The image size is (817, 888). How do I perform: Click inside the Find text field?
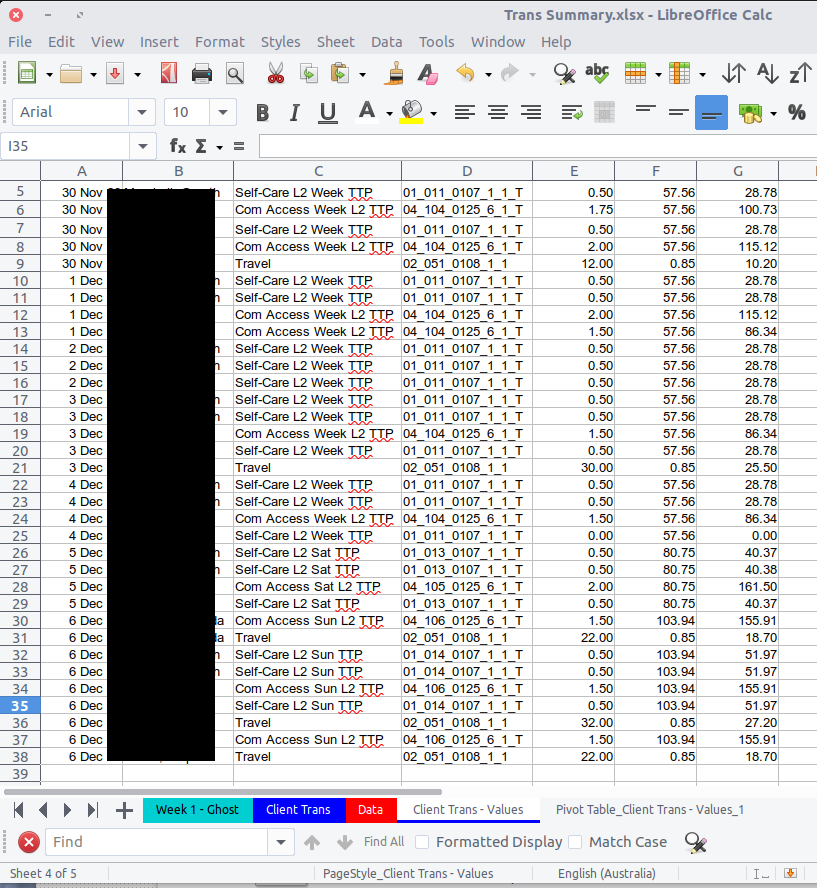(x=155, y=842)
